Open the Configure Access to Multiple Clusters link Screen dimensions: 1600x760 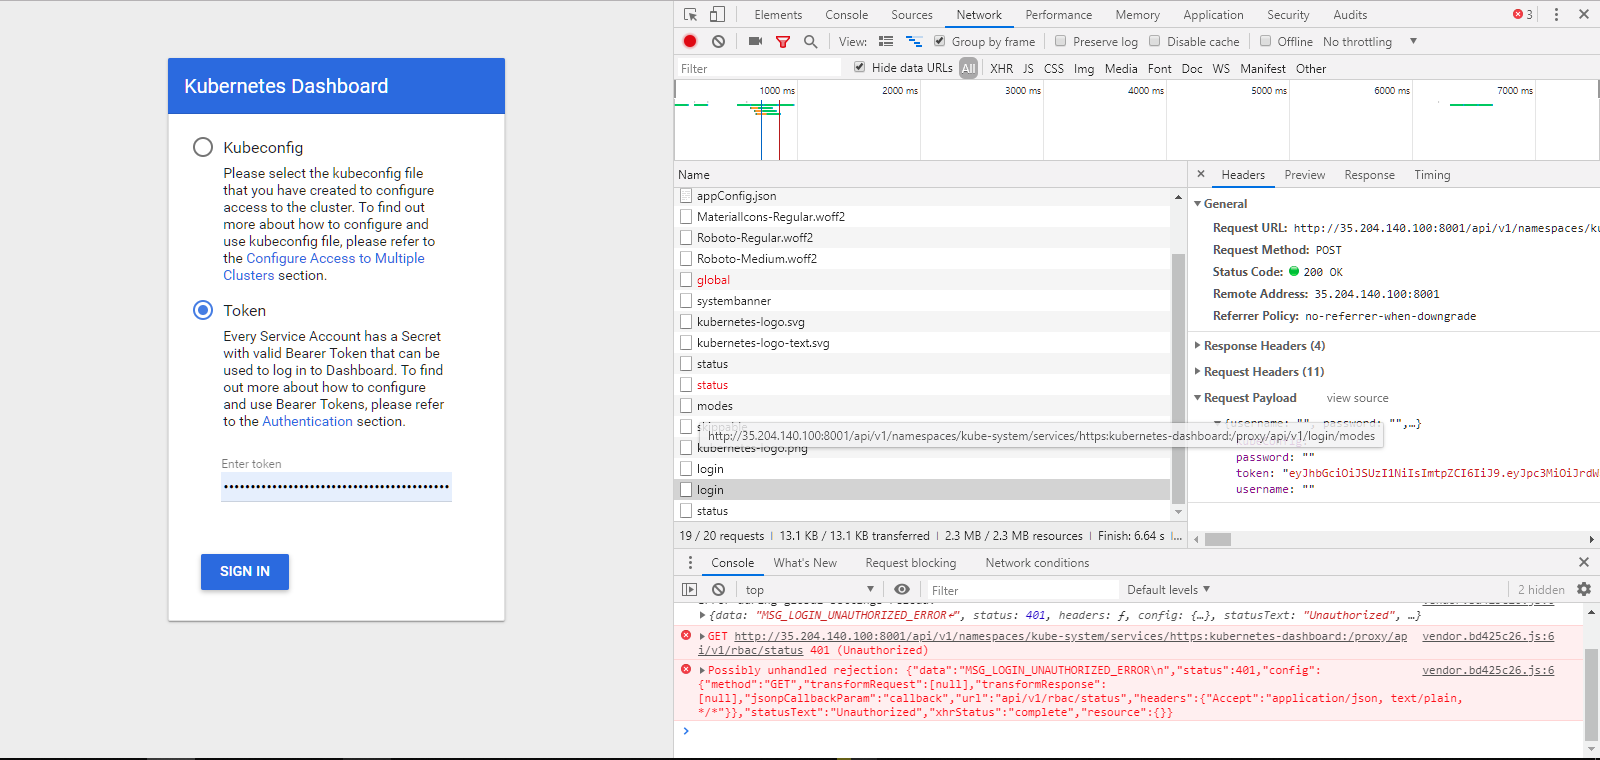tap(324, 266)
